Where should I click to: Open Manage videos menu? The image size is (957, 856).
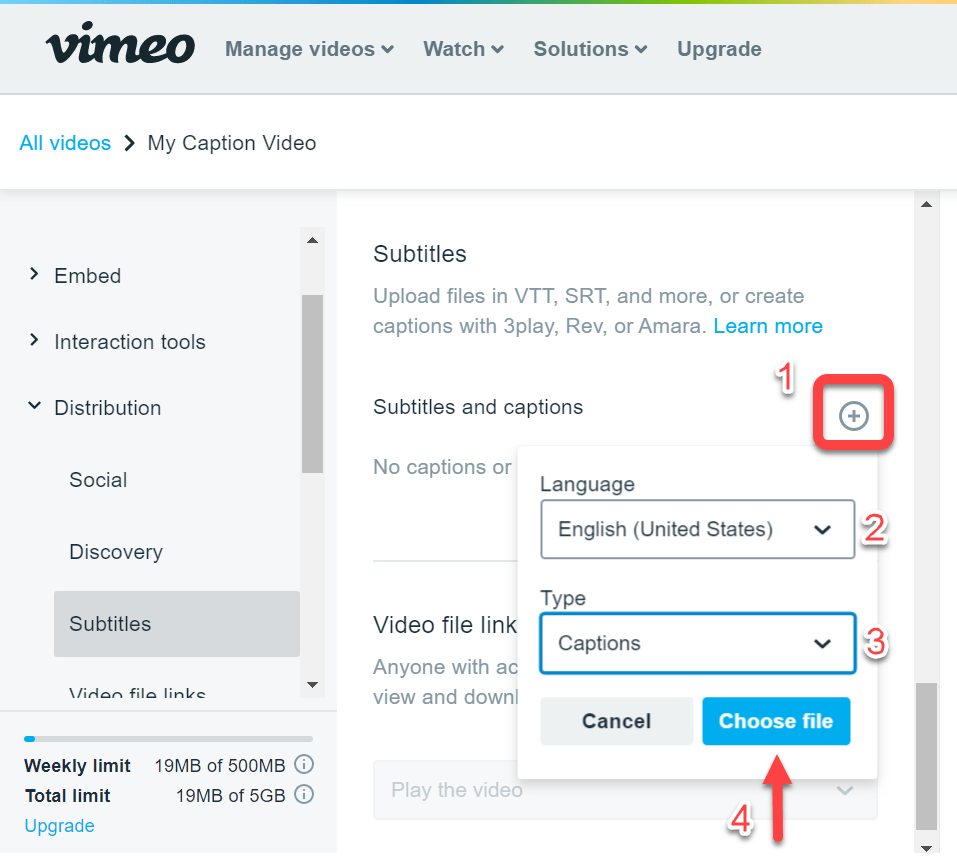tap(309, 49)
